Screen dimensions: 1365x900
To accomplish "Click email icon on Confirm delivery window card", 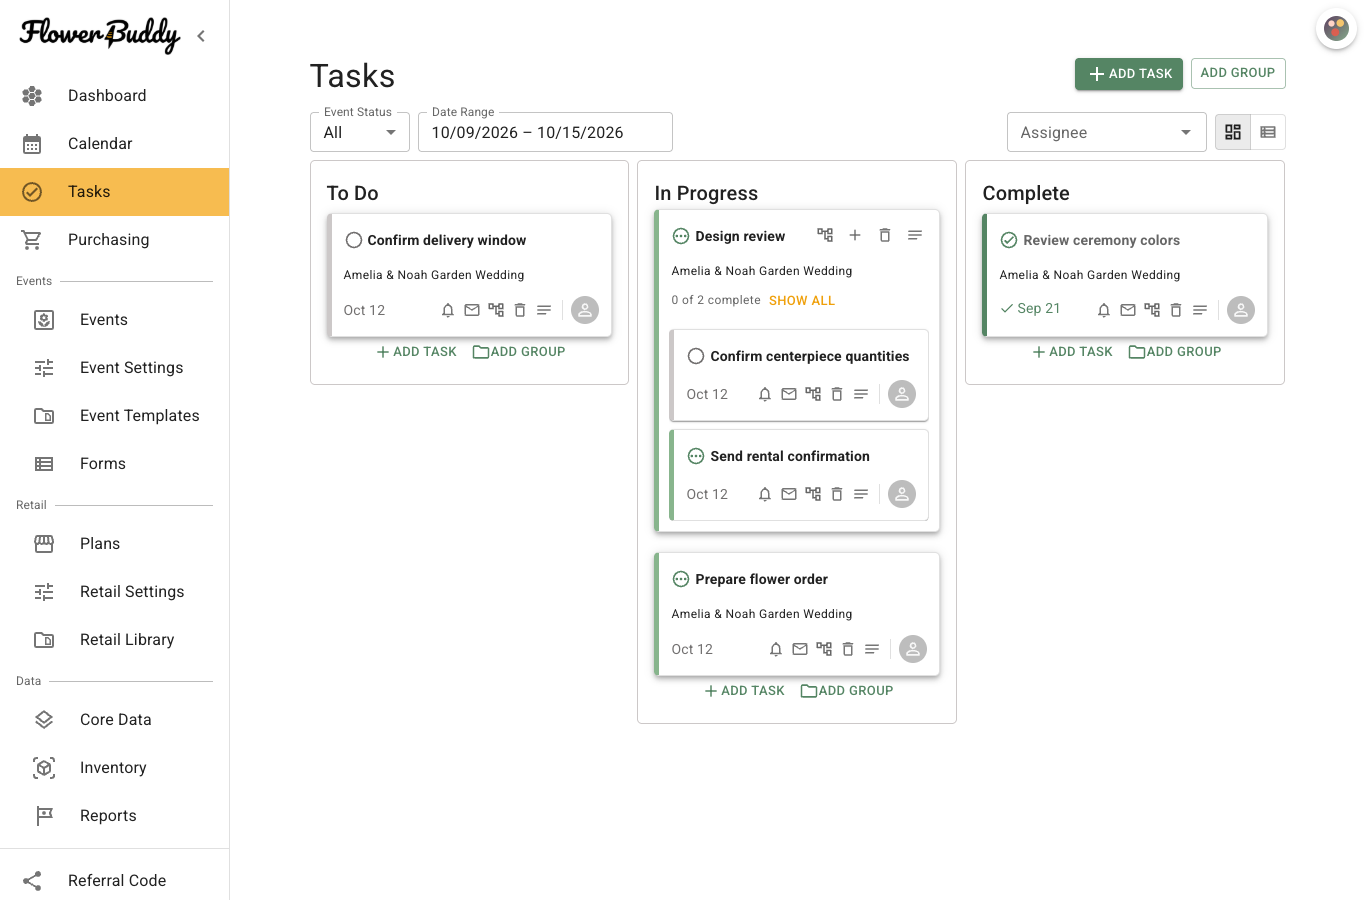I will [472, 310].
